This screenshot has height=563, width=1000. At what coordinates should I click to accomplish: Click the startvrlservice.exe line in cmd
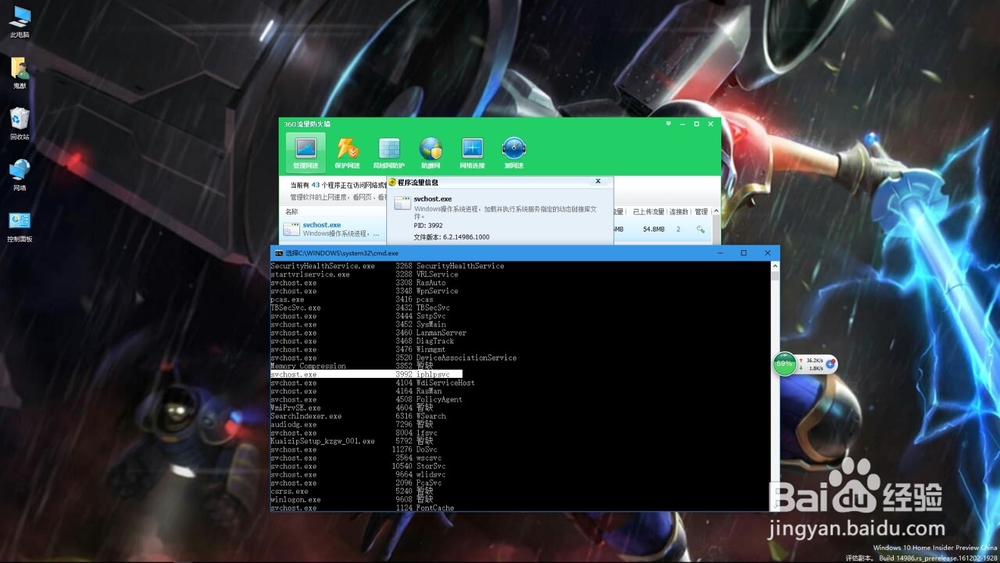(x=364, y=274)
